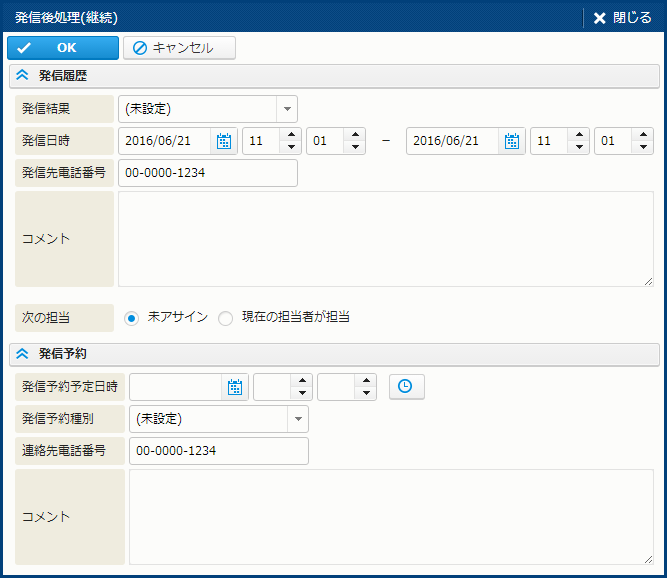The image size is (667, 578).
Task: Collapse the 発信履歴 section chevron
Action: [x=22, y=76]
